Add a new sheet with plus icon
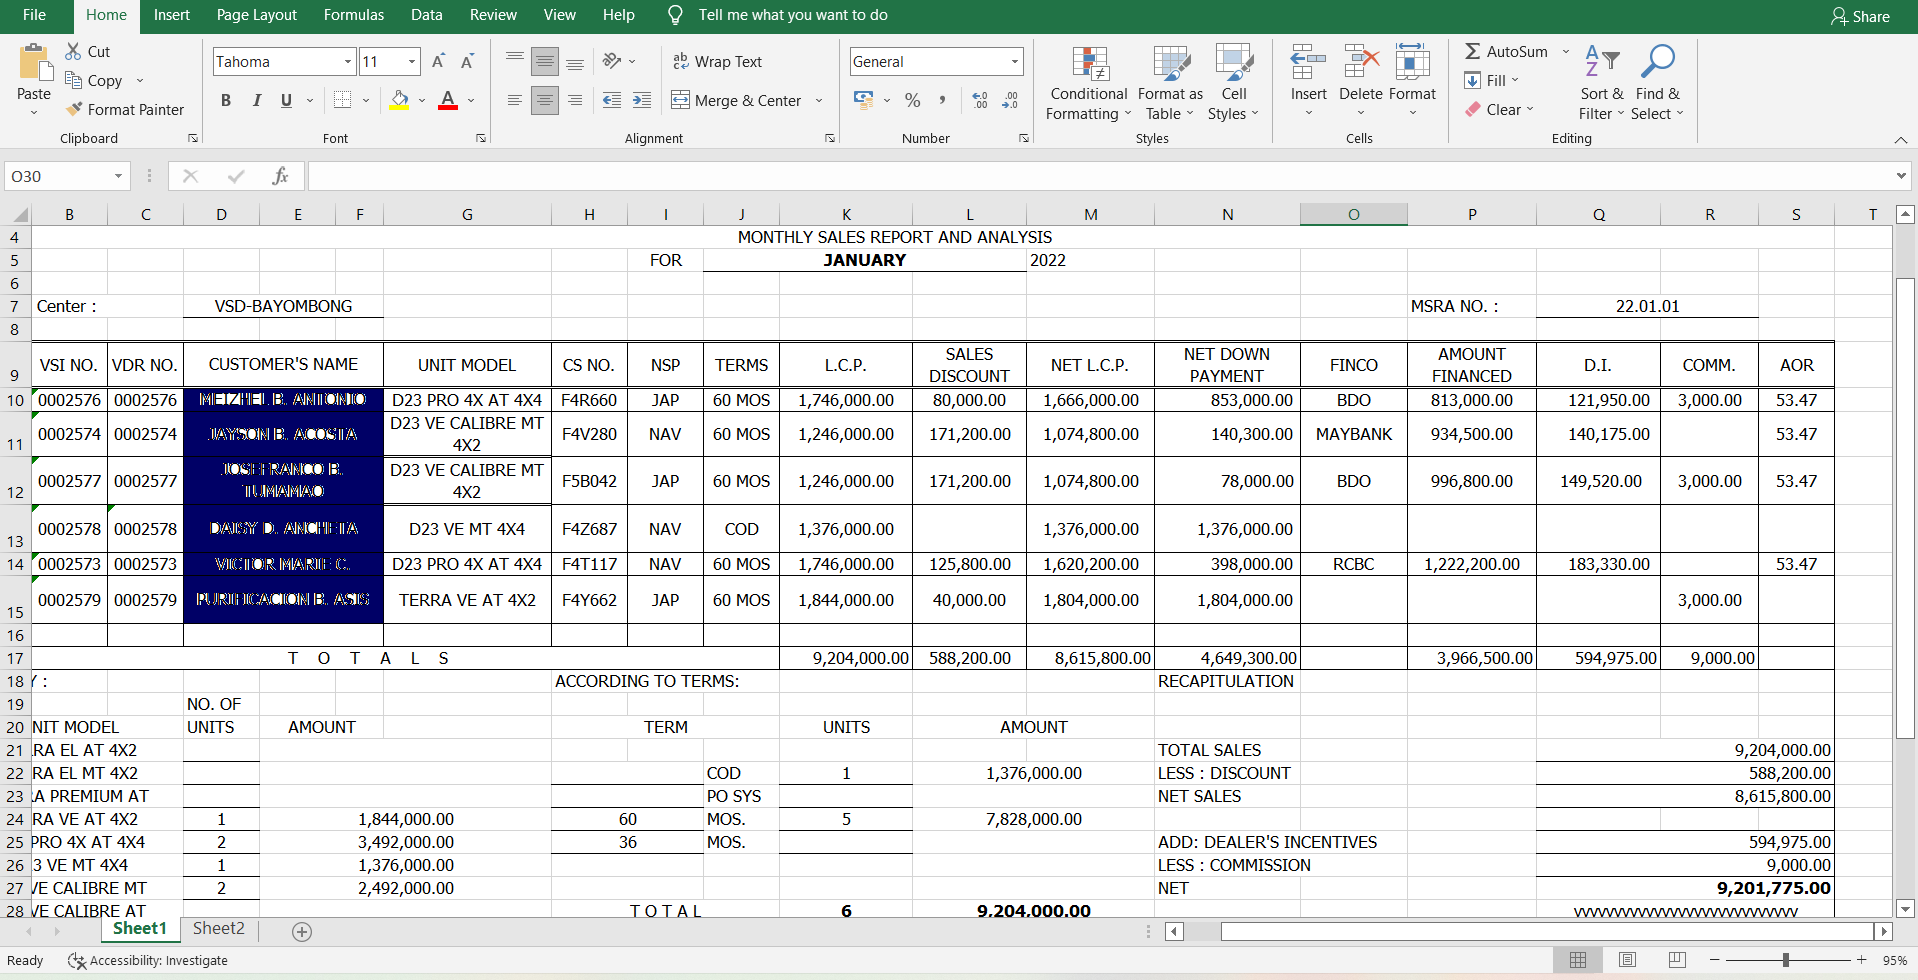This screenshot has width=1918, height=980. pos(302,932)
